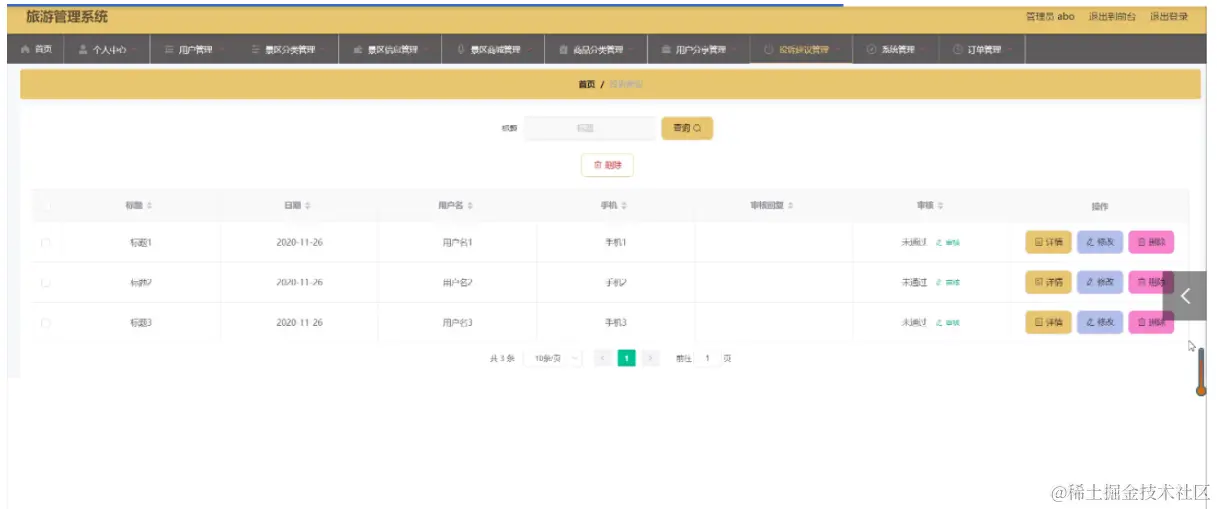Select page 1 in pagination
The height and width of the screenshot is (509, 1217).
(626, 358)
